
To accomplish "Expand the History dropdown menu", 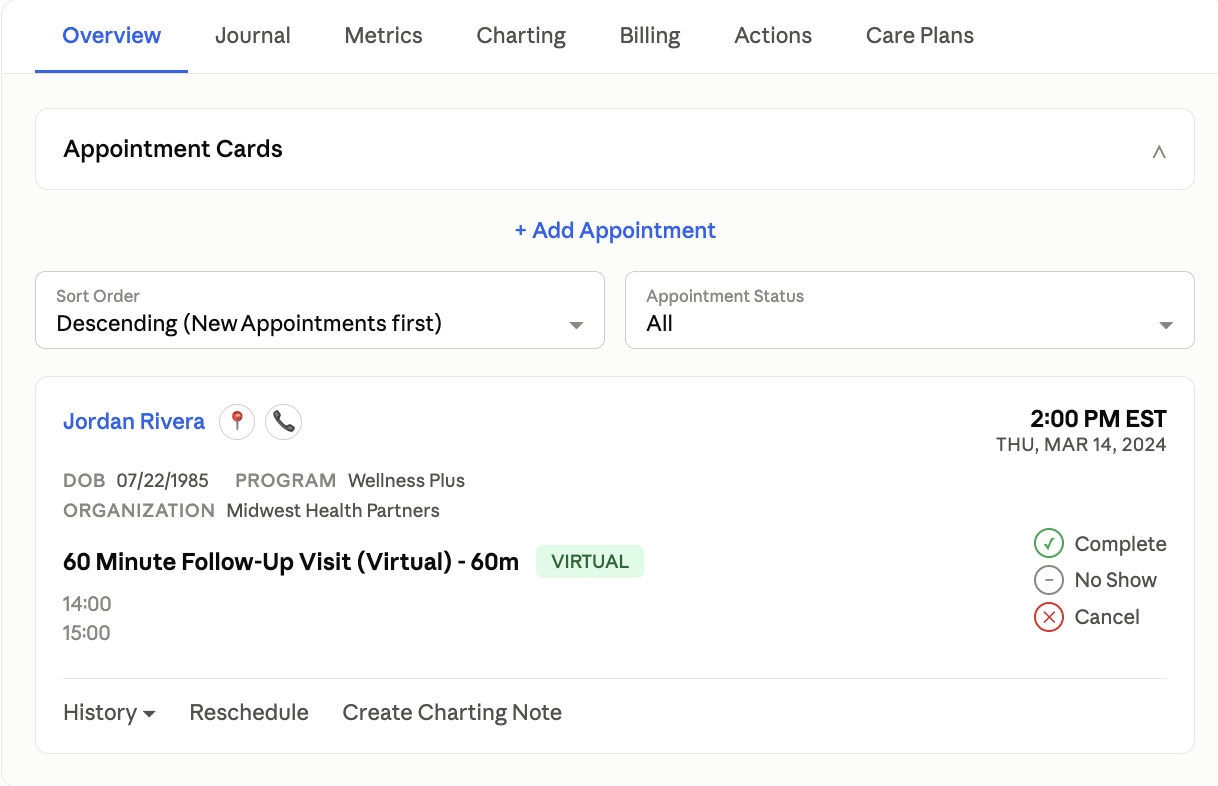I will click(109, 713).
